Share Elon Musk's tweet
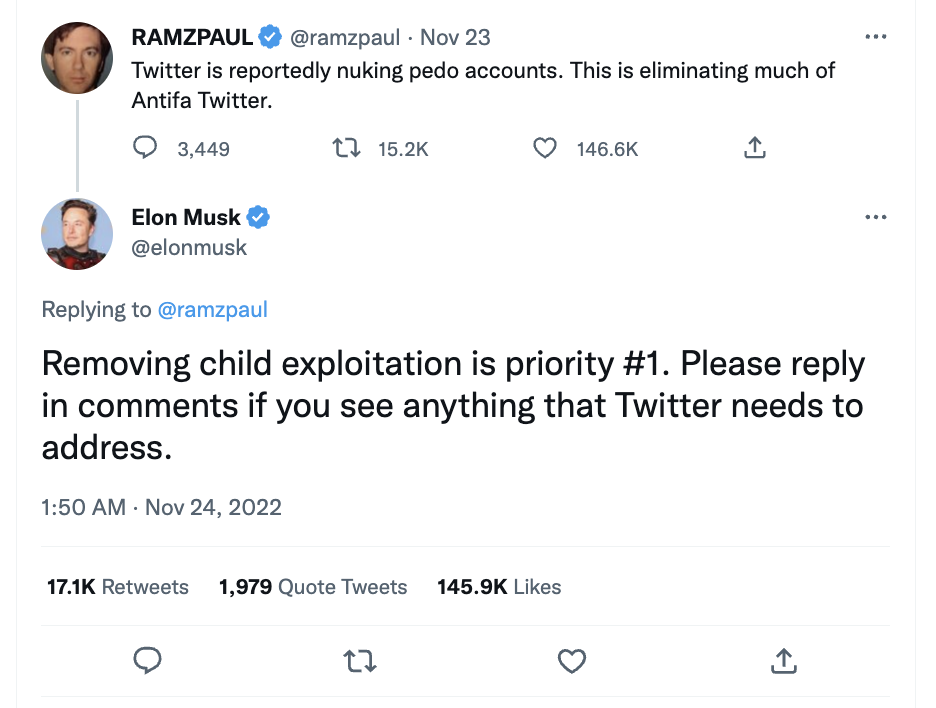Viewport: 936px width, 708px height. click(x=785, y=661)
